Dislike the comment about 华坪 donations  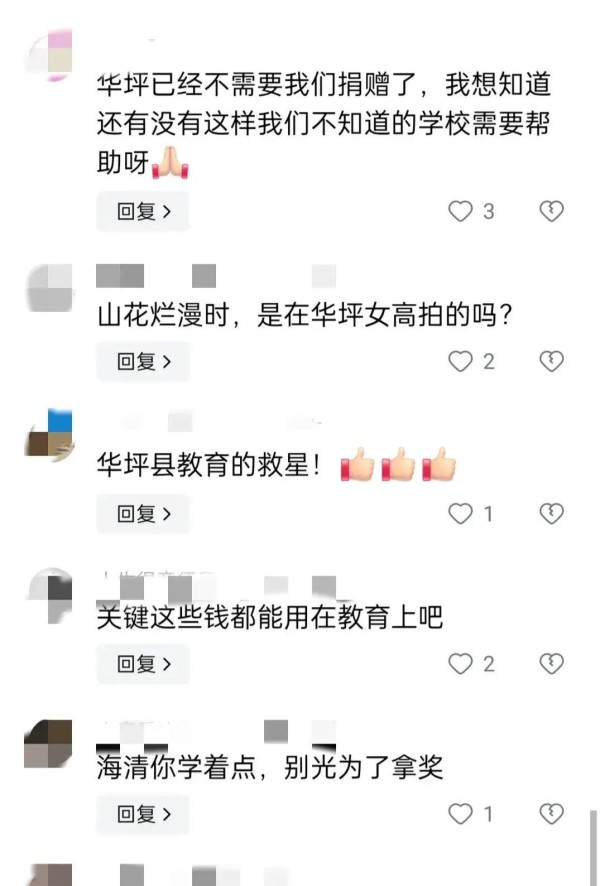551,211
